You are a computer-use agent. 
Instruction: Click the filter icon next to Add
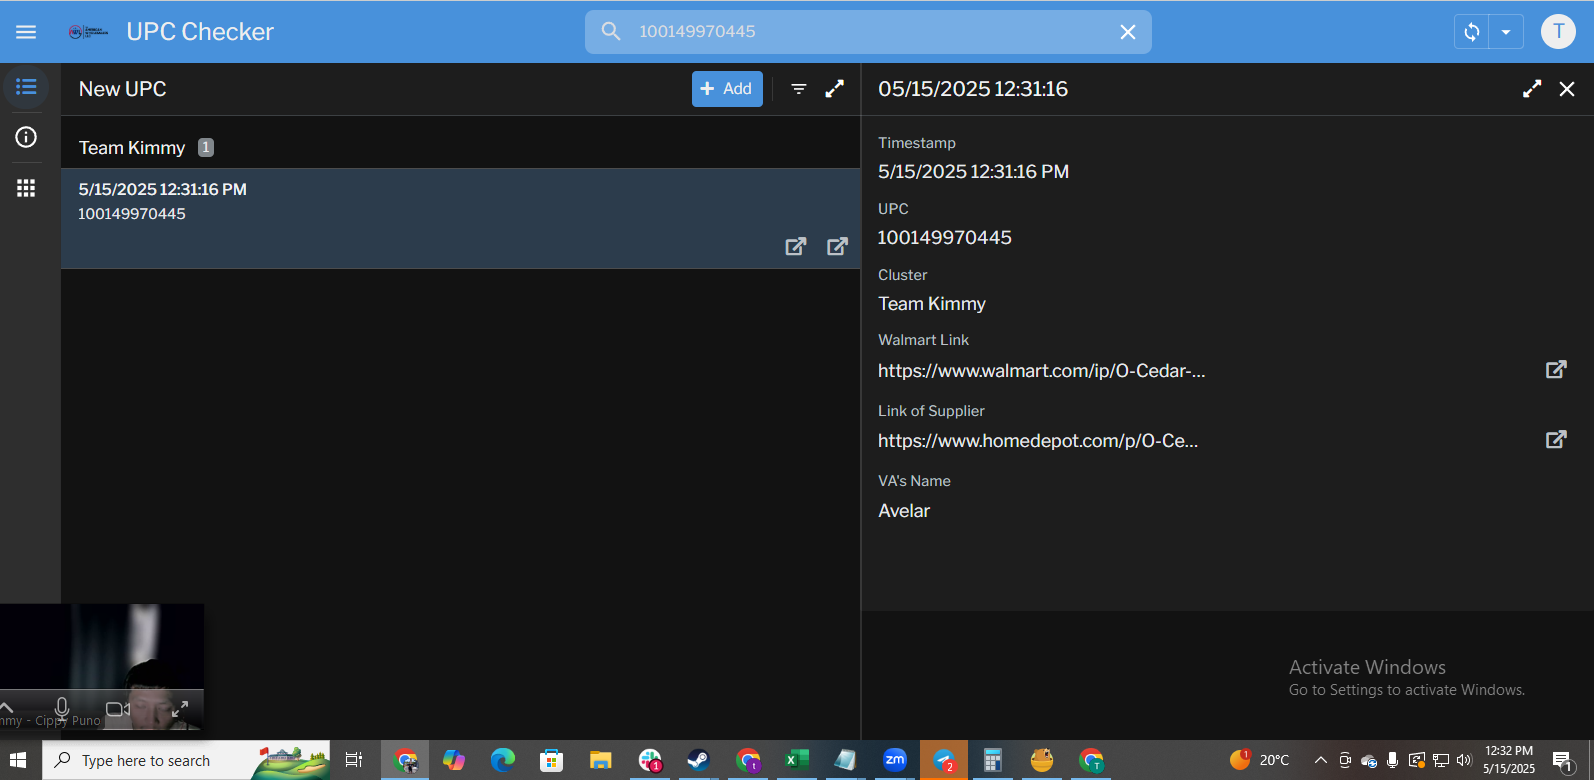[799, 89]
